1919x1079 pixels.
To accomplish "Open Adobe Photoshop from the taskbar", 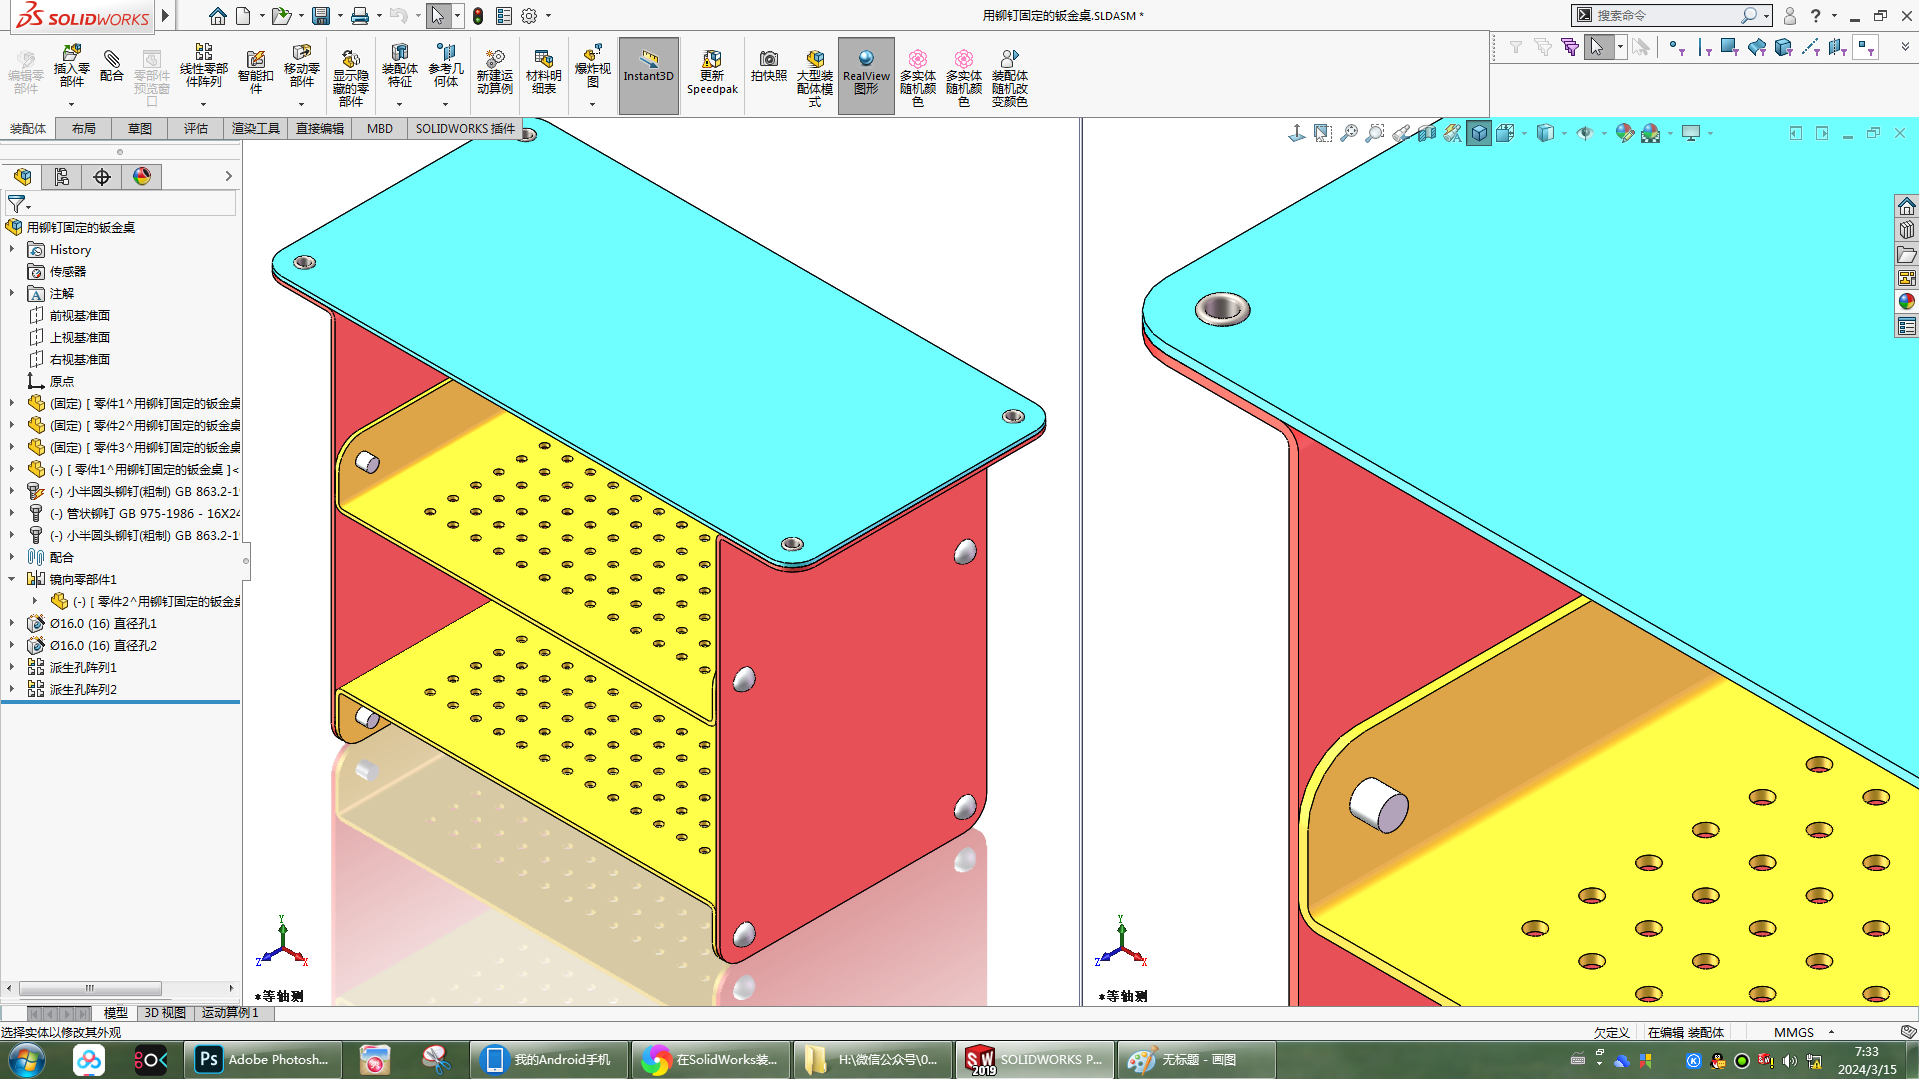I will 265,1060.
